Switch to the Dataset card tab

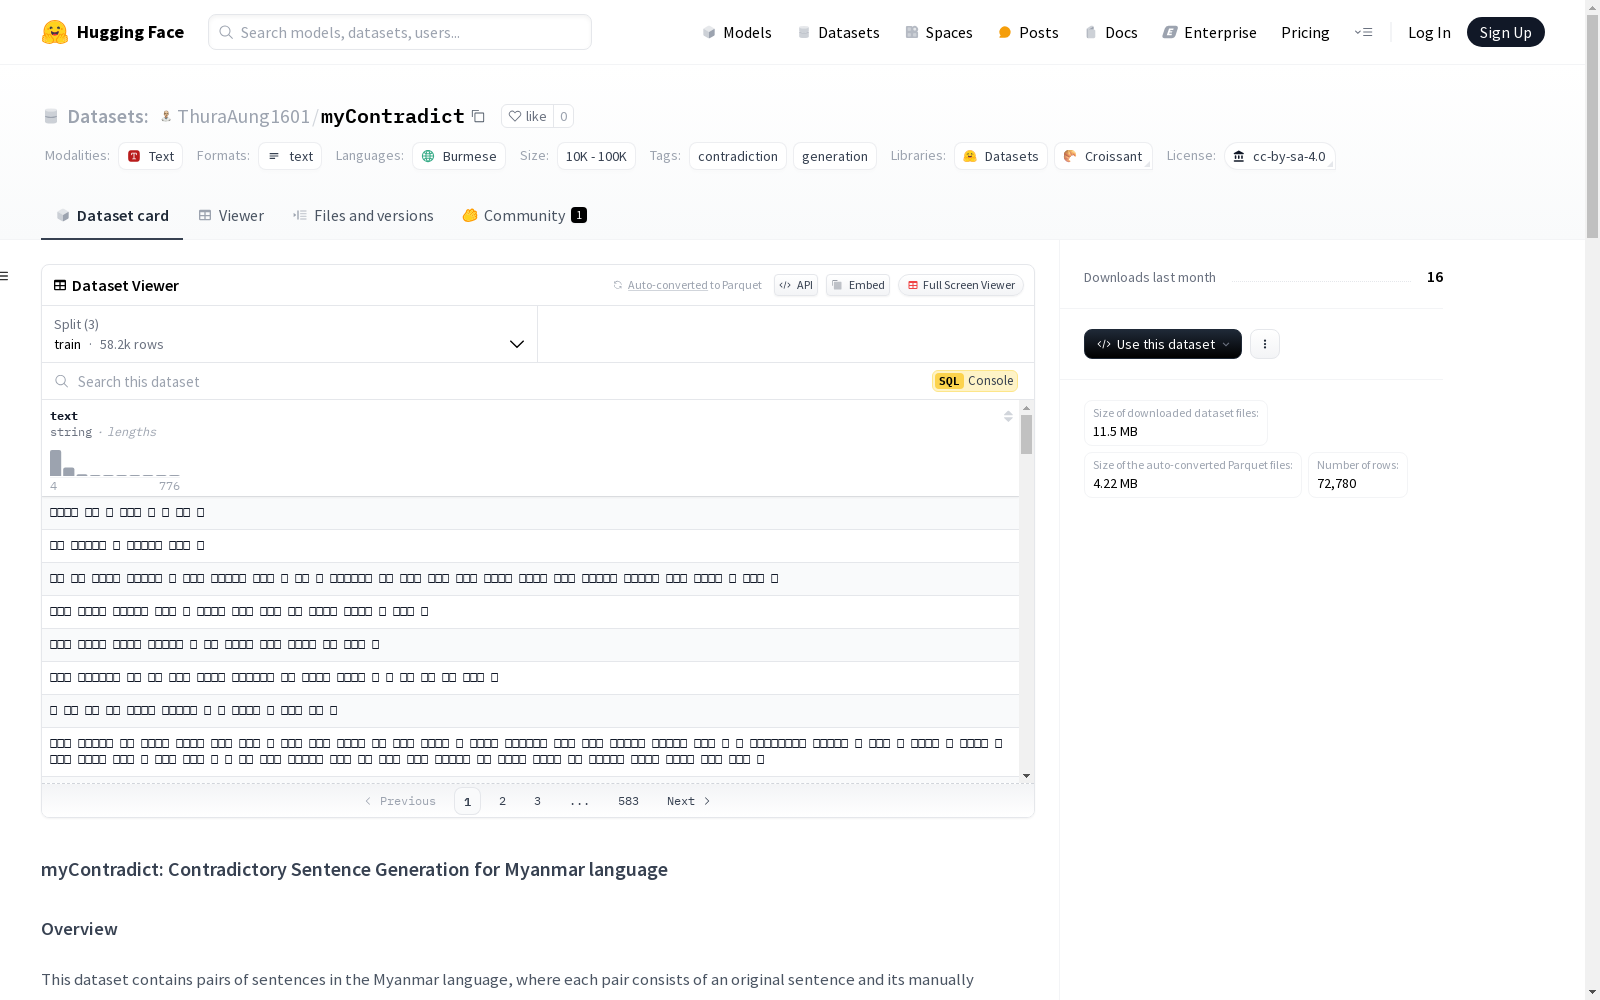112,215
